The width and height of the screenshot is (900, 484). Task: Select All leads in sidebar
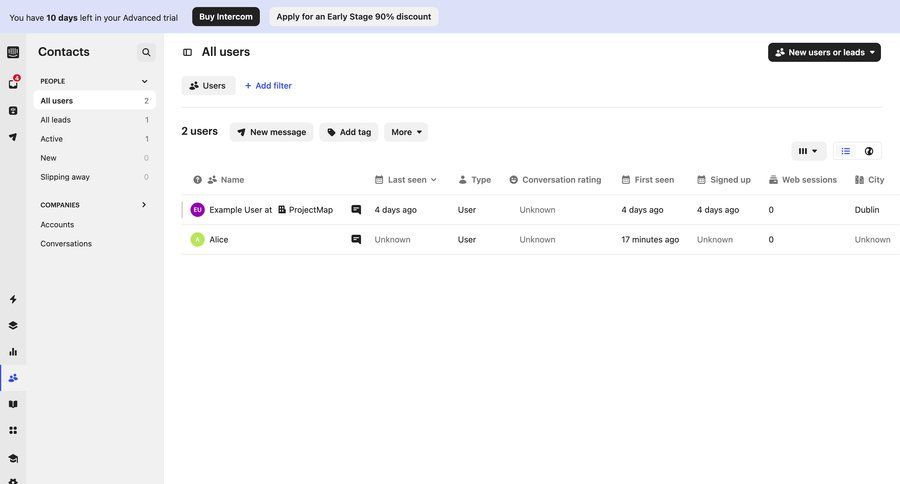(x=95, y=119)
